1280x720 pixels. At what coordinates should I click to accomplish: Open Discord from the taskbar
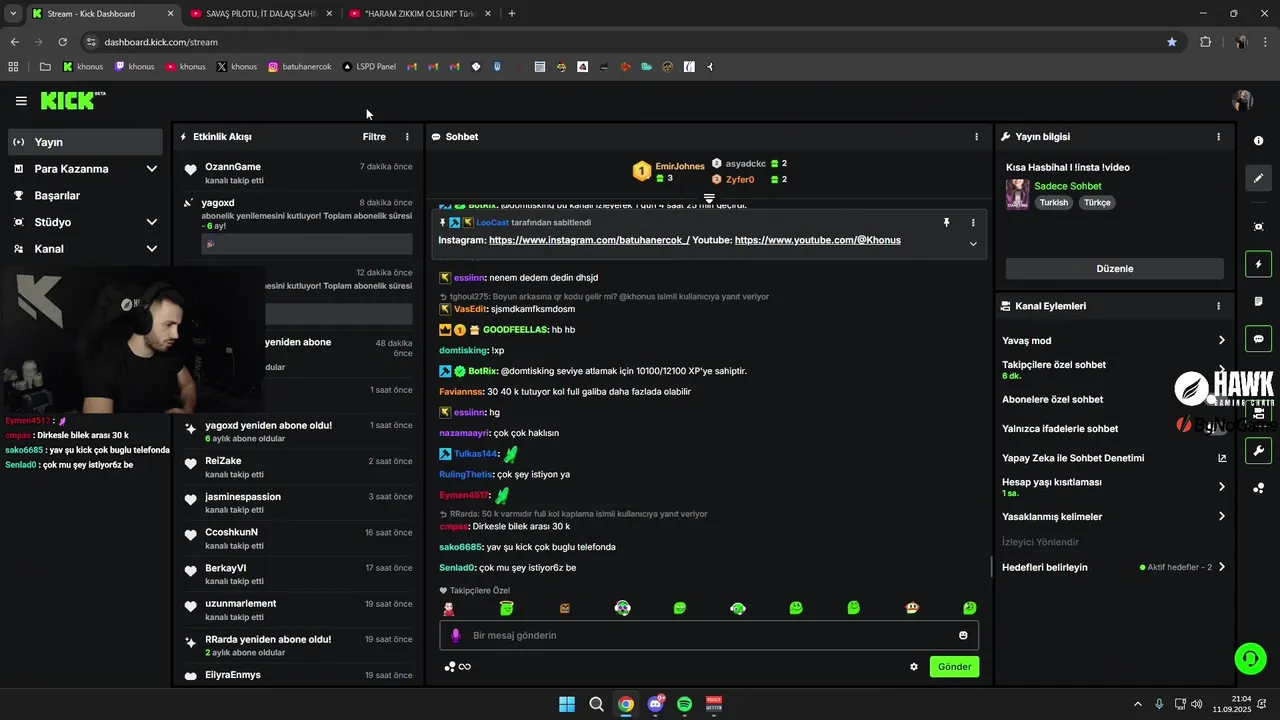point(656,704)
